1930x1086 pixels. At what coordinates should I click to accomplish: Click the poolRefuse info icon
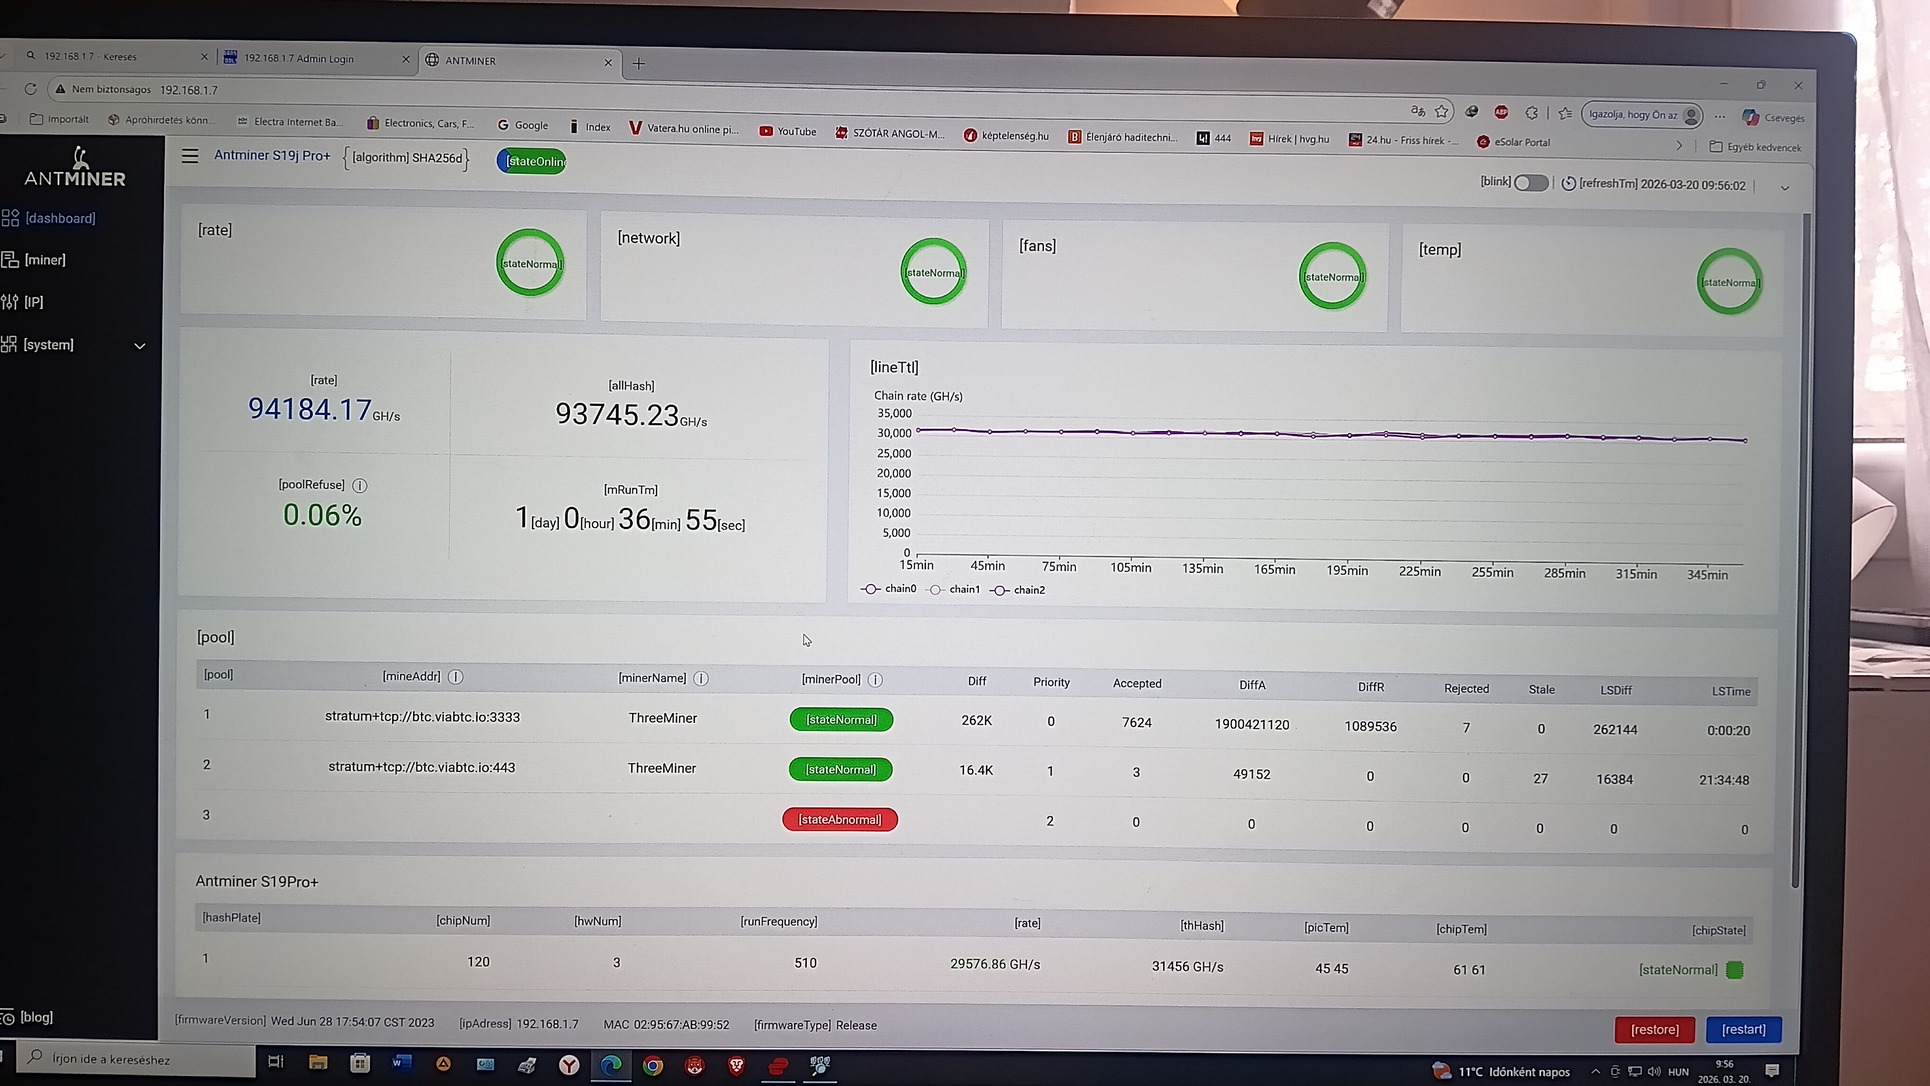[x=360, y=485]
